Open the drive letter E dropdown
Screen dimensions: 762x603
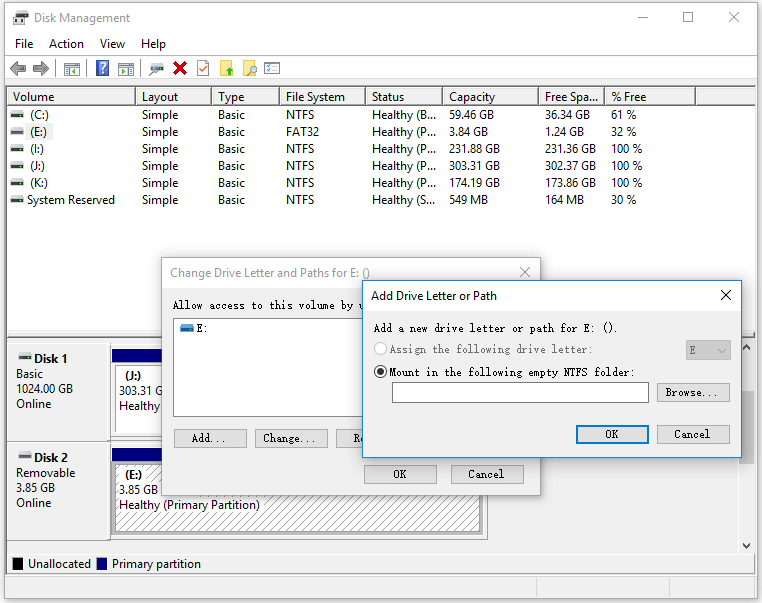point(708,350)
